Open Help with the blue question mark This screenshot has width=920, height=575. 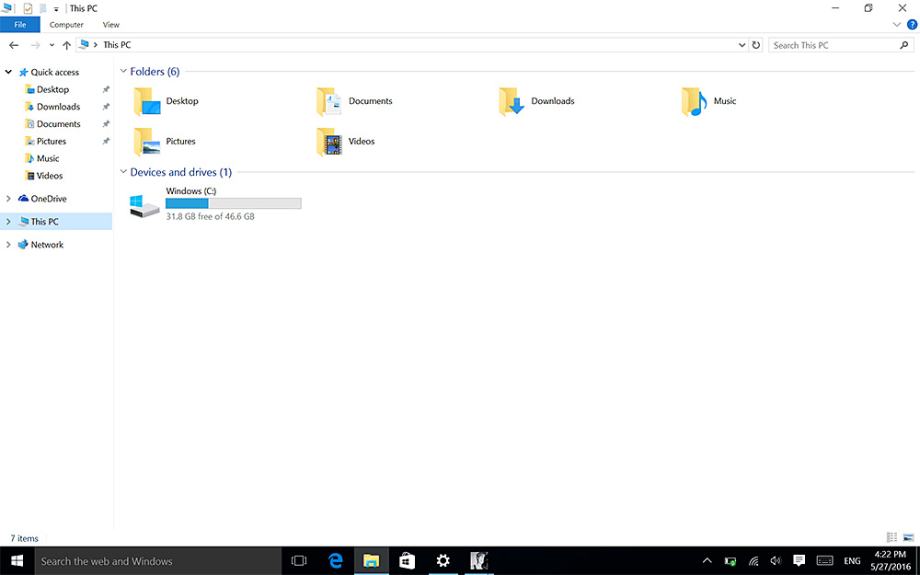tap(912, 25)
